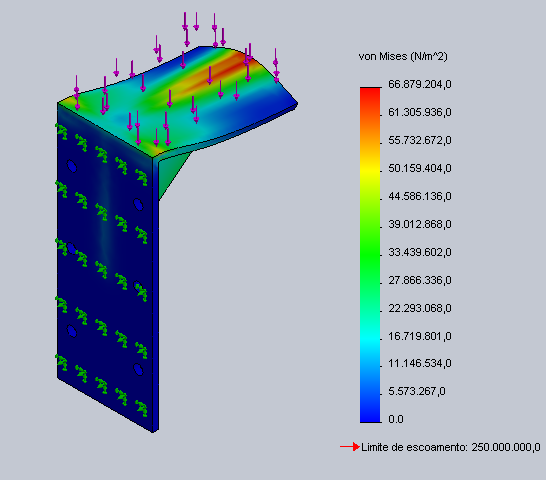Click the lowest bolt hole on the vertical plate

tap(138, 369)
